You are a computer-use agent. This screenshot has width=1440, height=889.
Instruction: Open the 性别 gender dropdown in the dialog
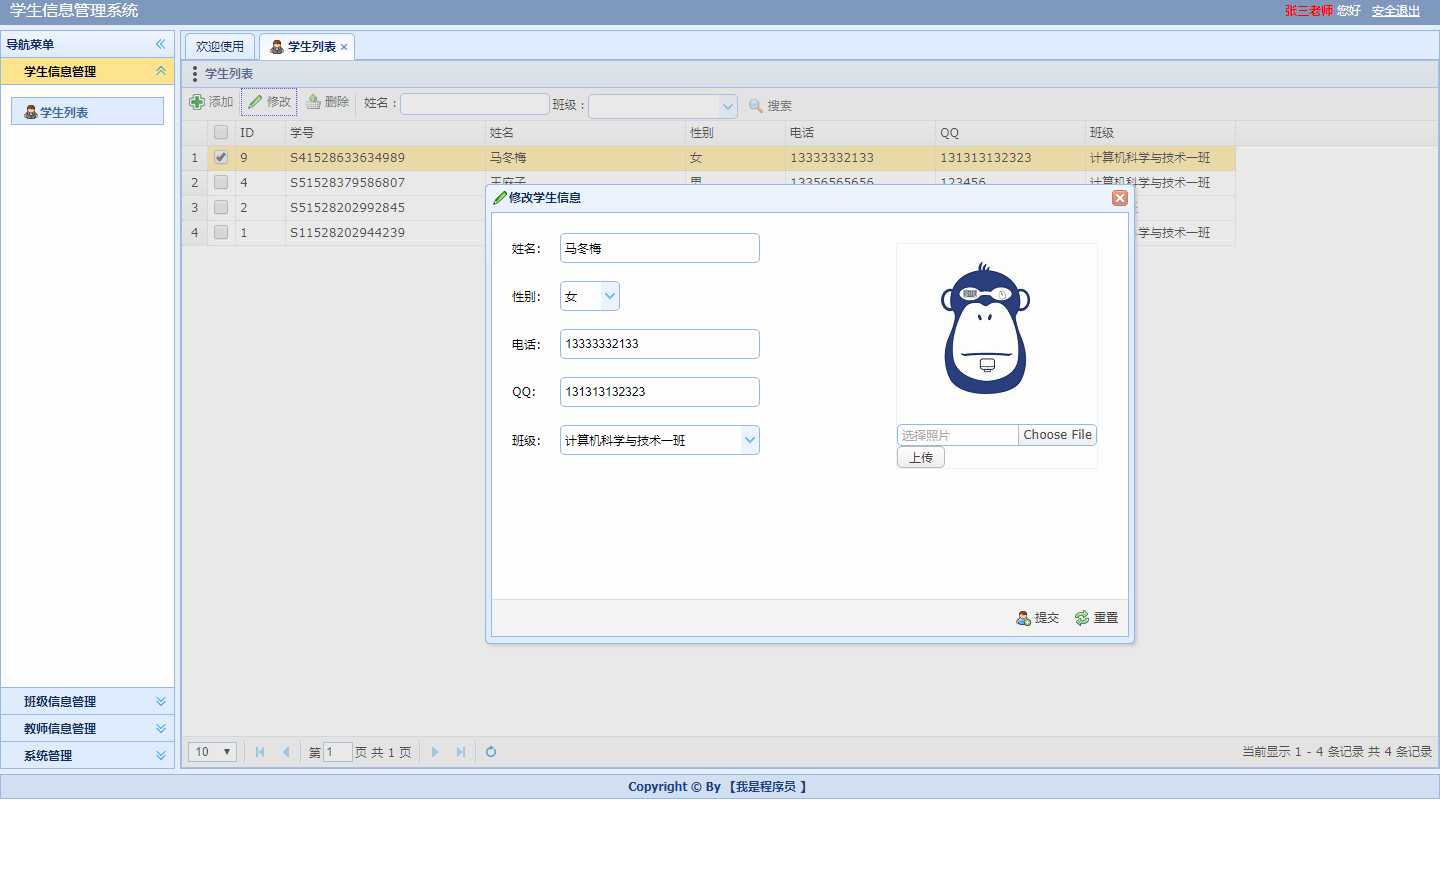[609, 296]
